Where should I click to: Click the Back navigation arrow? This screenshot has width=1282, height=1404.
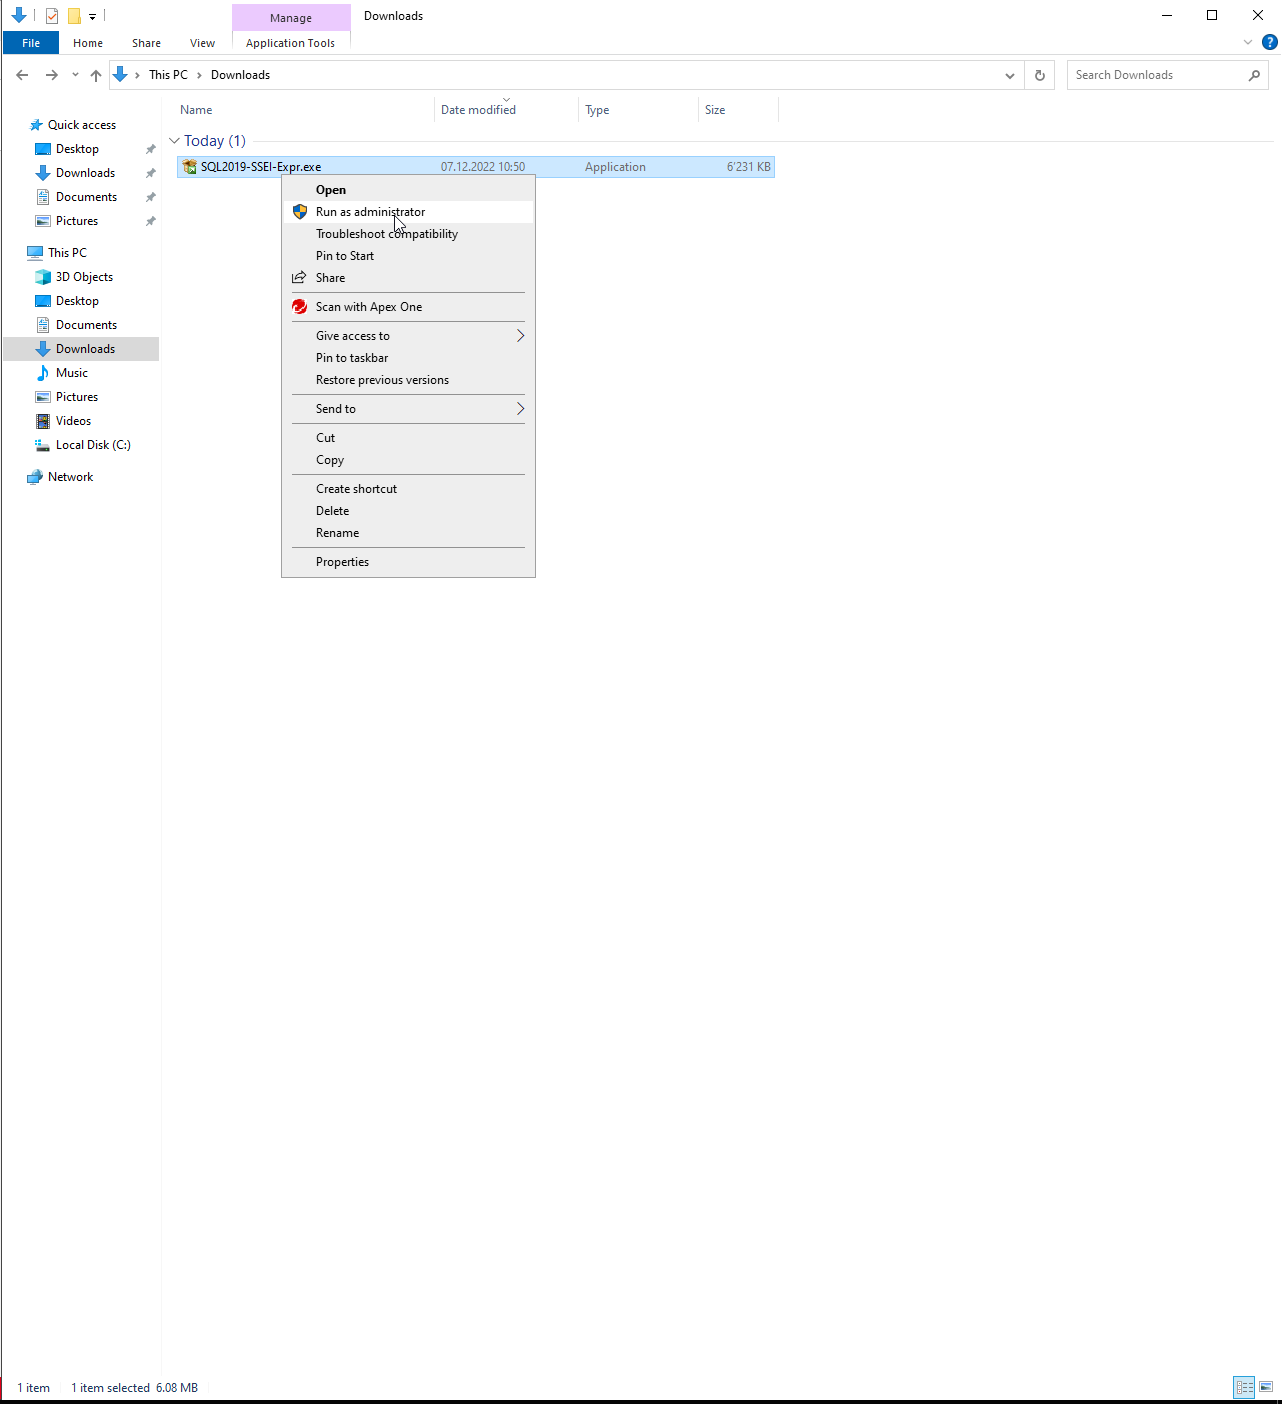click(22, 75)
